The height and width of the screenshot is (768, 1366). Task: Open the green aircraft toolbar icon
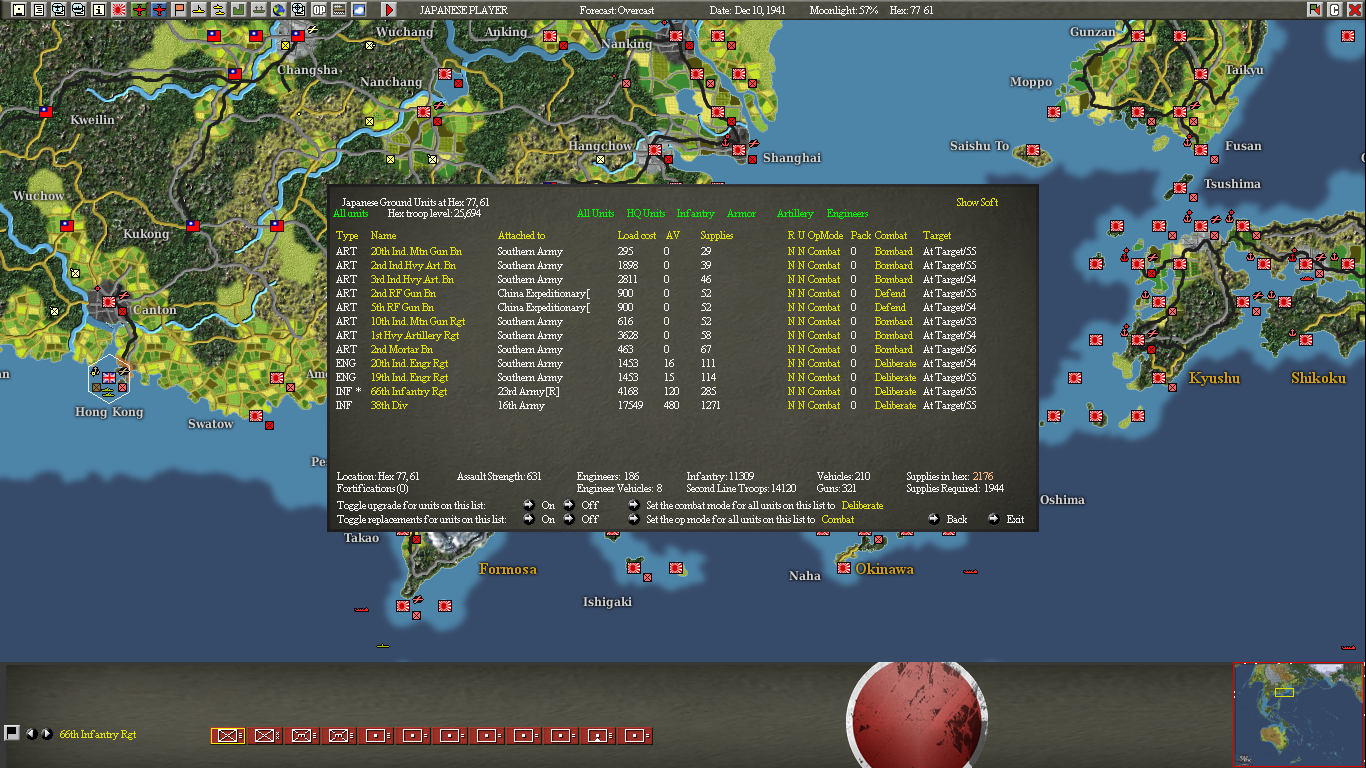(x=139, y=10)
